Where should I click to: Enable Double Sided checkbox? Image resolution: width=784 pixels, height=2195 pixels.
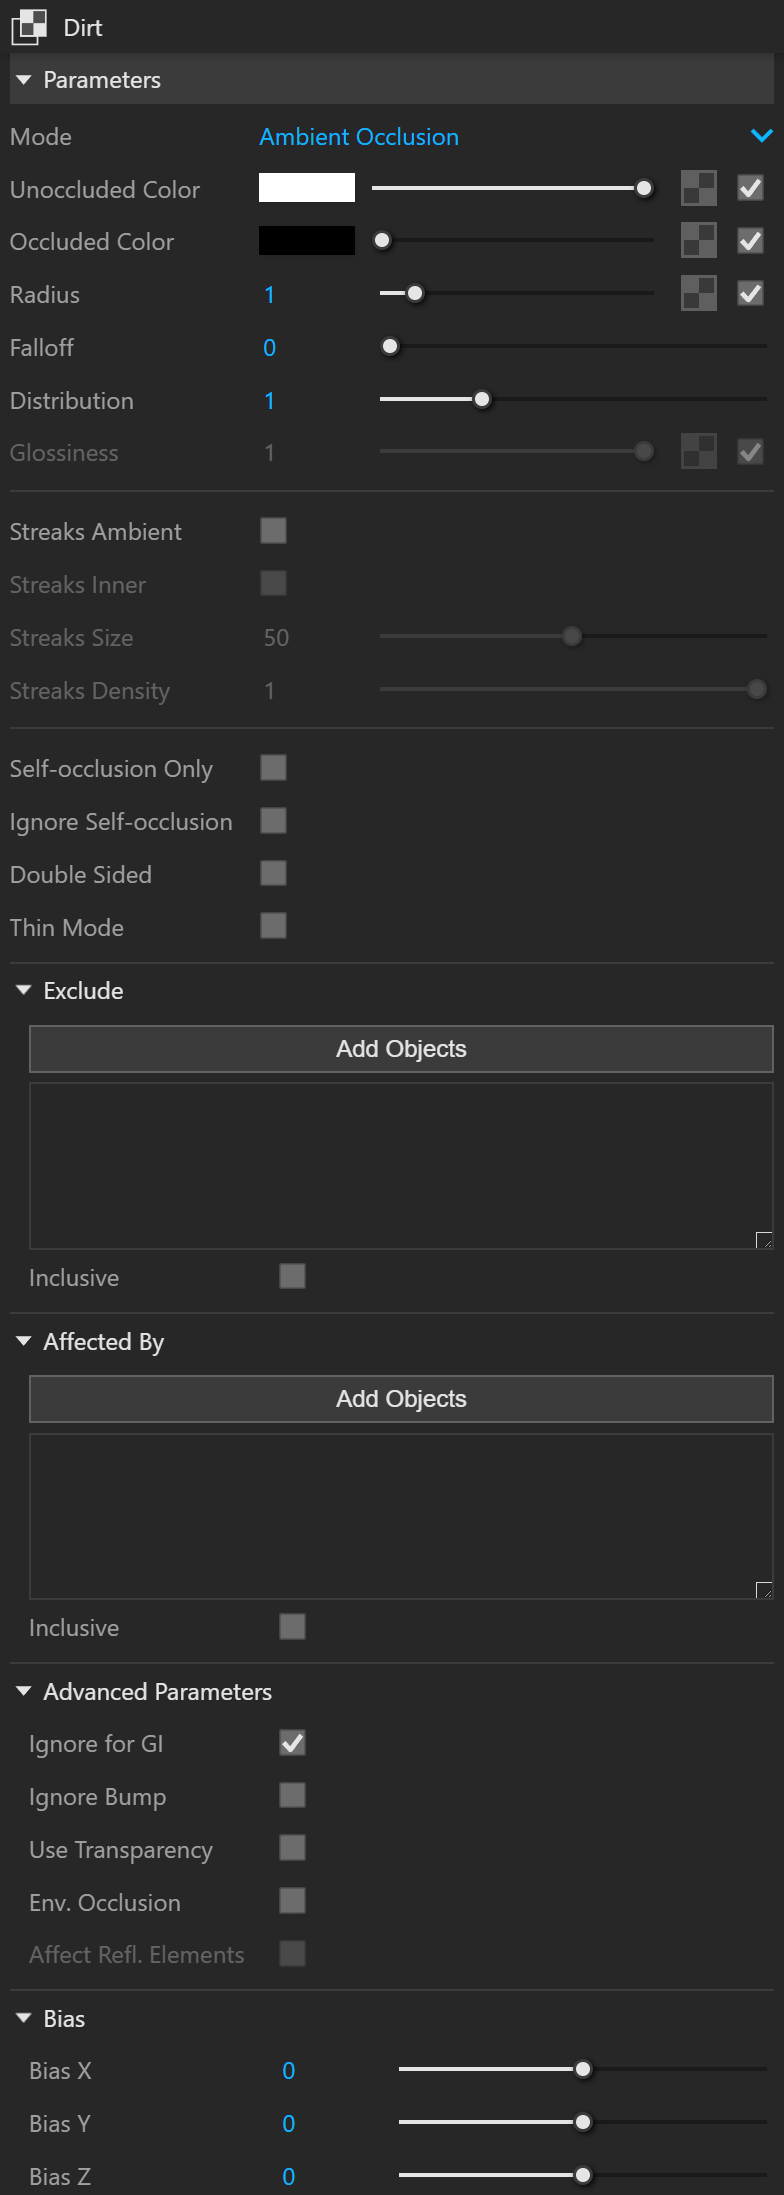[273, 873]
